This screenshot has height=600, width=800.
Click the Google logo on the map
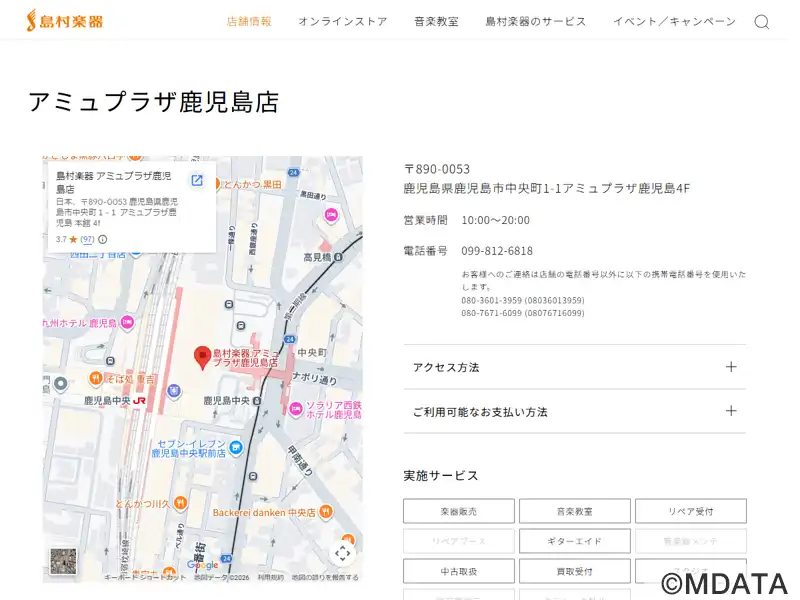203,565
